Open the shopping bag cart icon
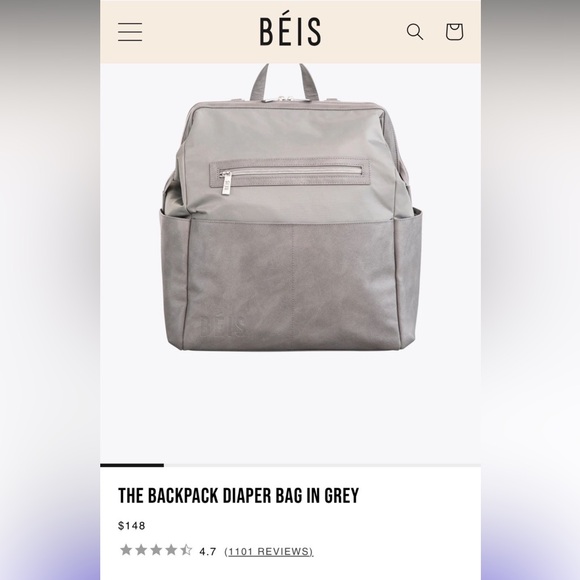Viewport: 580px width, 580px height. pos(454,32)
